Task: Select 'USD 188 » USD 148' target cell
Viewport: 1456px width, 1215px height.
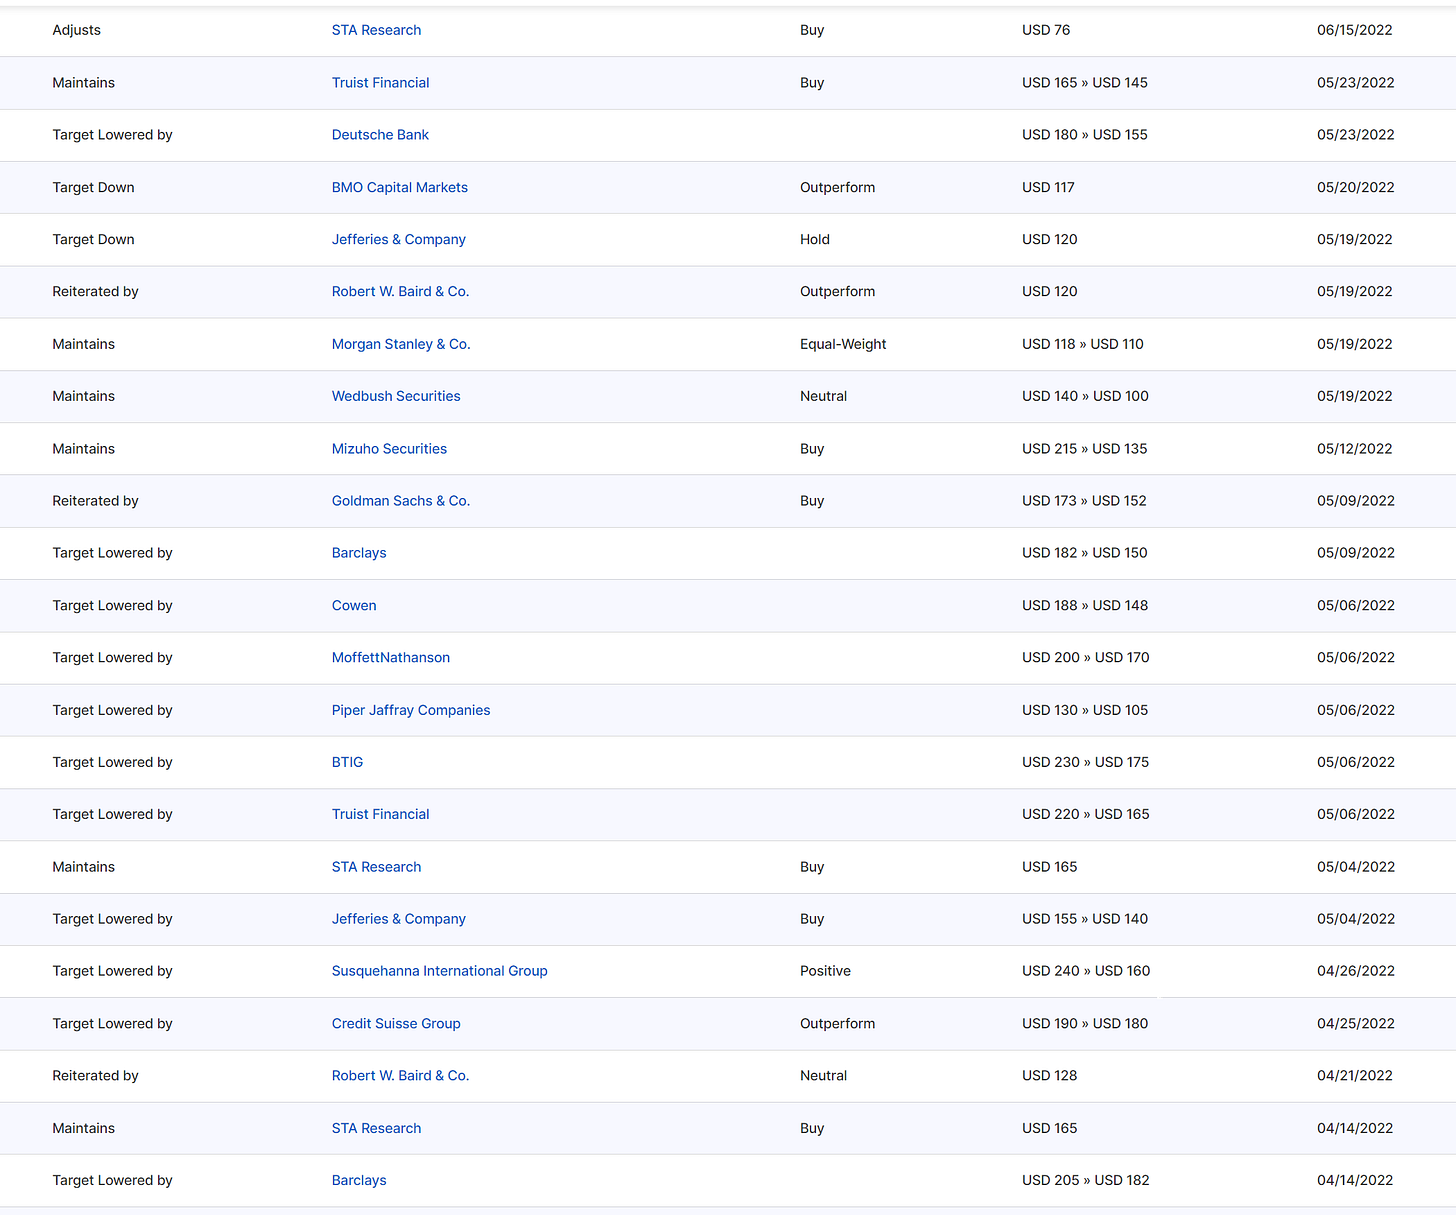Action: pyautogui.click(x=1085, y=606)
